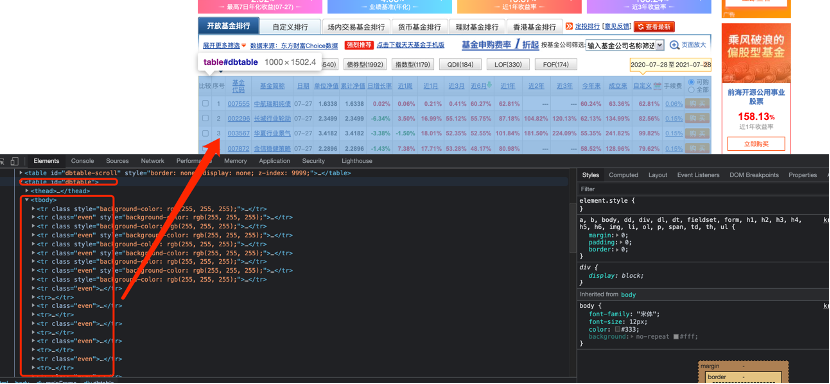Click the 查看最新 refresh button

pos(654,26)
